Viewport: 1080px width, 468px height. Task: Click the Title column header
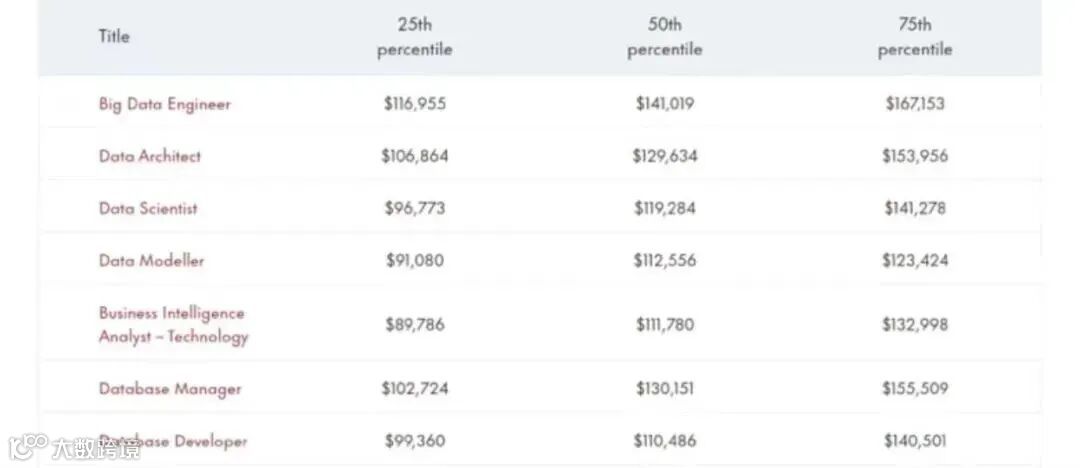coord(114,36)
